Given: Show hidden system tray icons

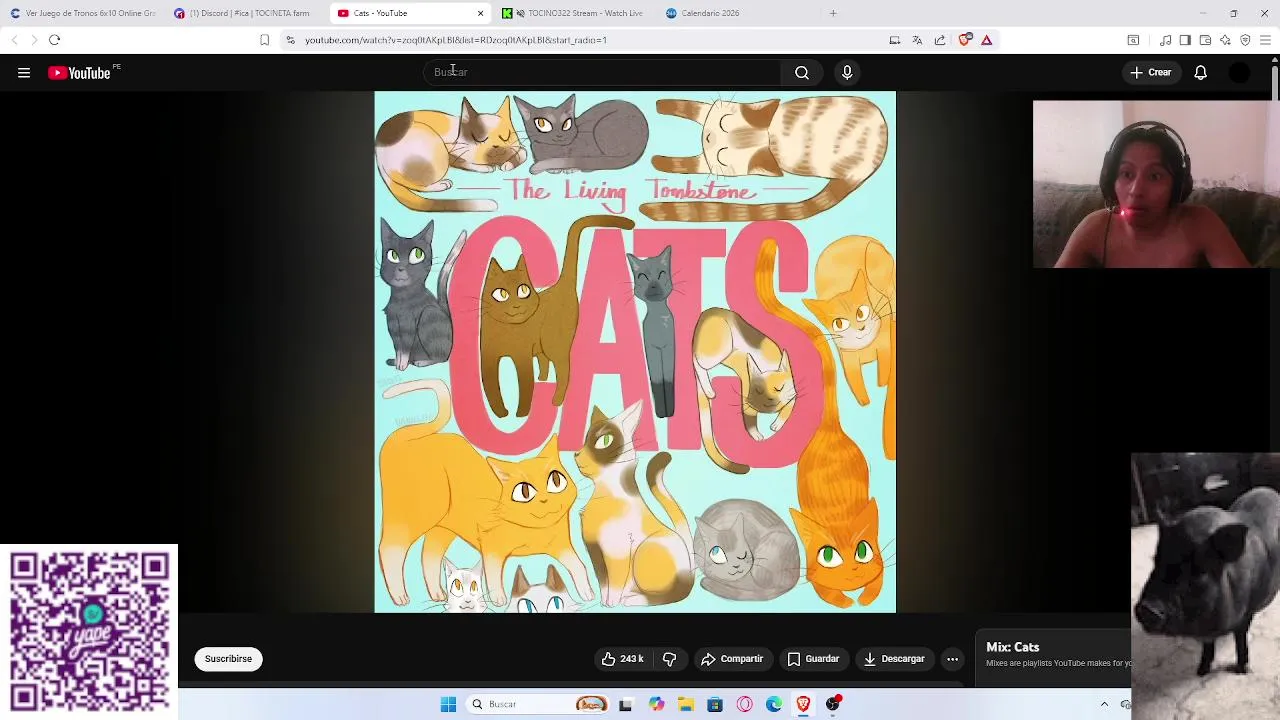Looking at the screenshot, I should click(x=1104, y=704).
